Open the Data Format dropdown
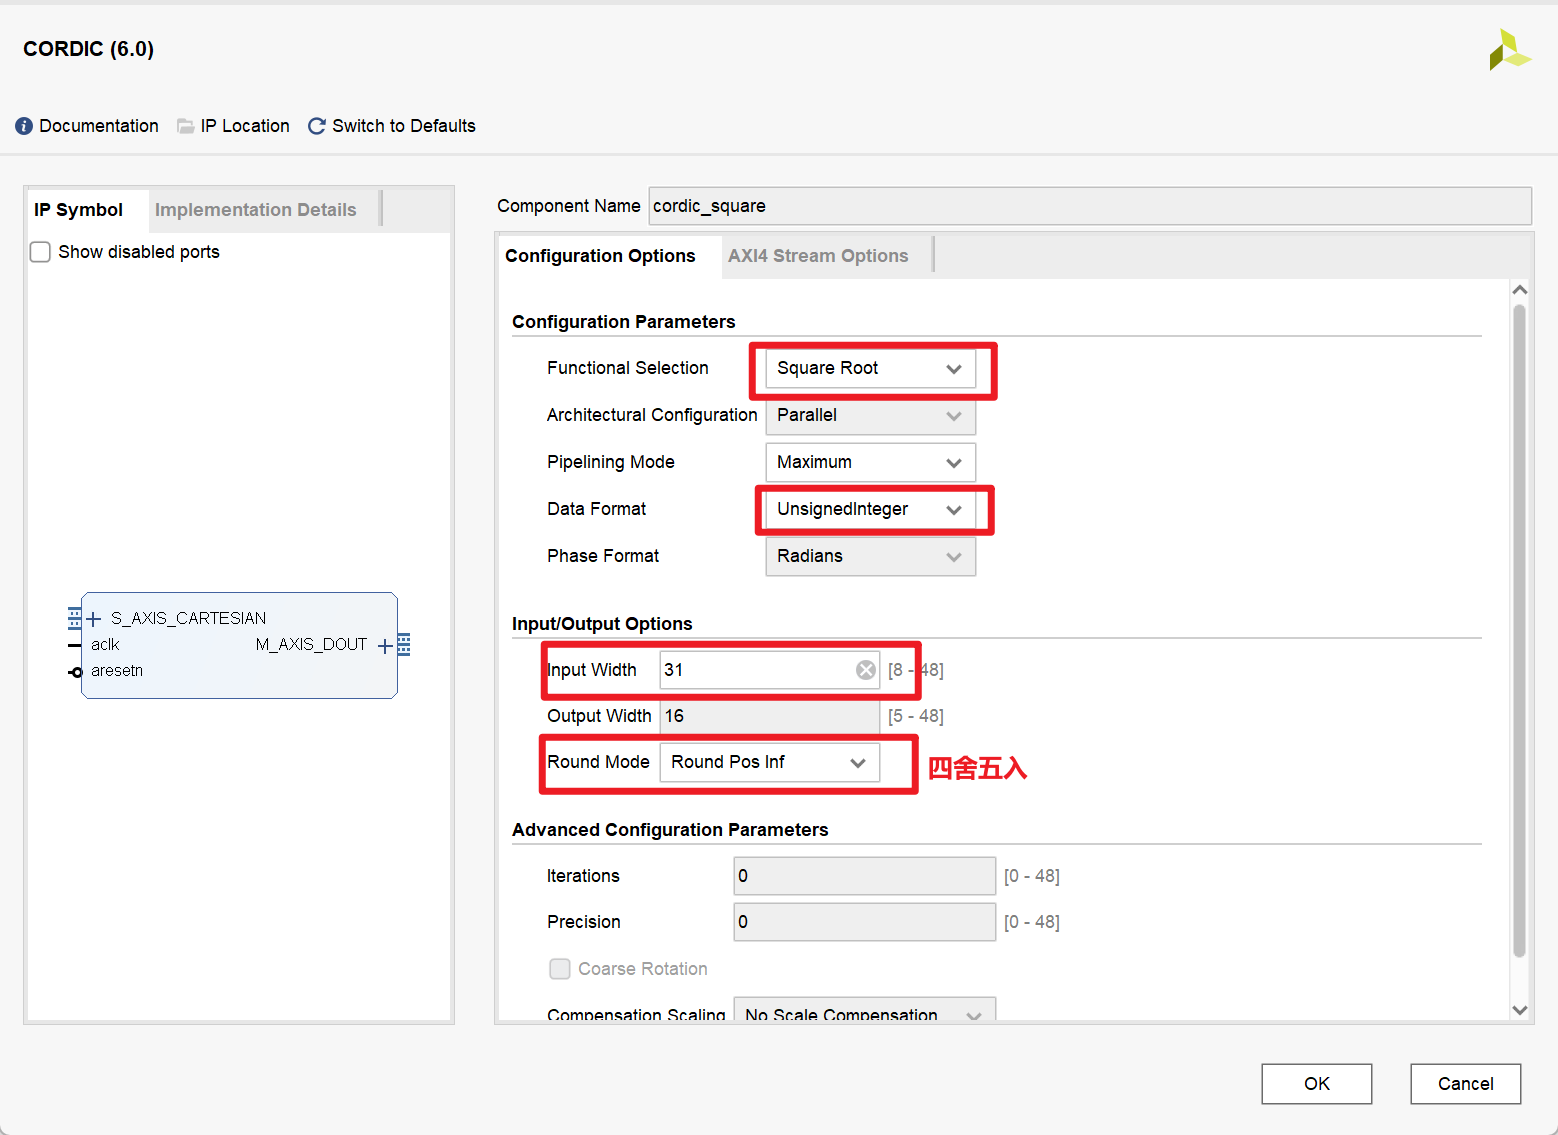The width and height of the screenshot is (1558, 1135). (x=870, y=509)
